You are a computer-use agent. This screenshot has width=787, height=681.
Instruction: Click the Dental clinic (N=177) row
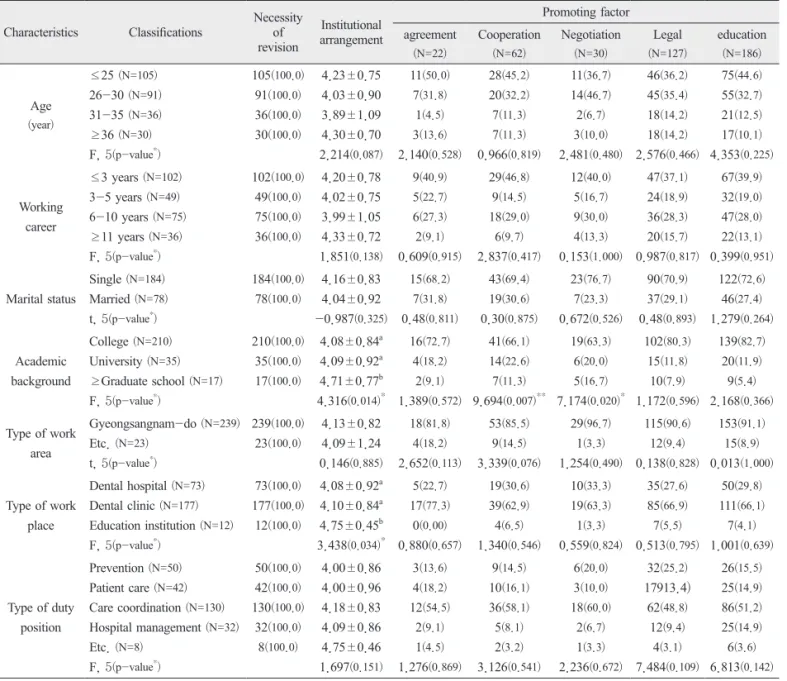[392, 506]
